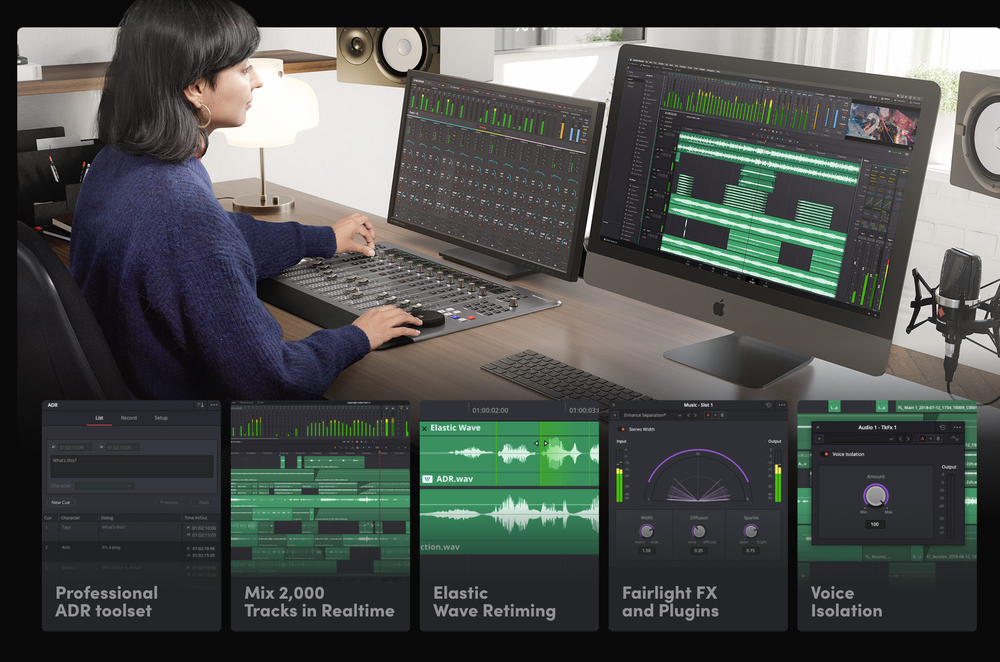Click the ADR.wav clip waveform icon
Screen dimensions: 1000x662
coord(427,478)
